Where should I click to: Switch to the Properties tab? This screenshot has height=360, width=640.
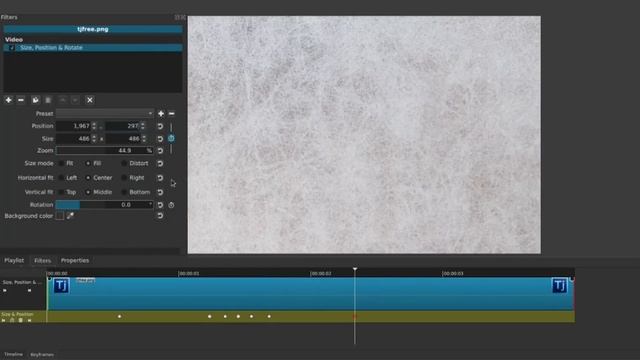point(75,260)
